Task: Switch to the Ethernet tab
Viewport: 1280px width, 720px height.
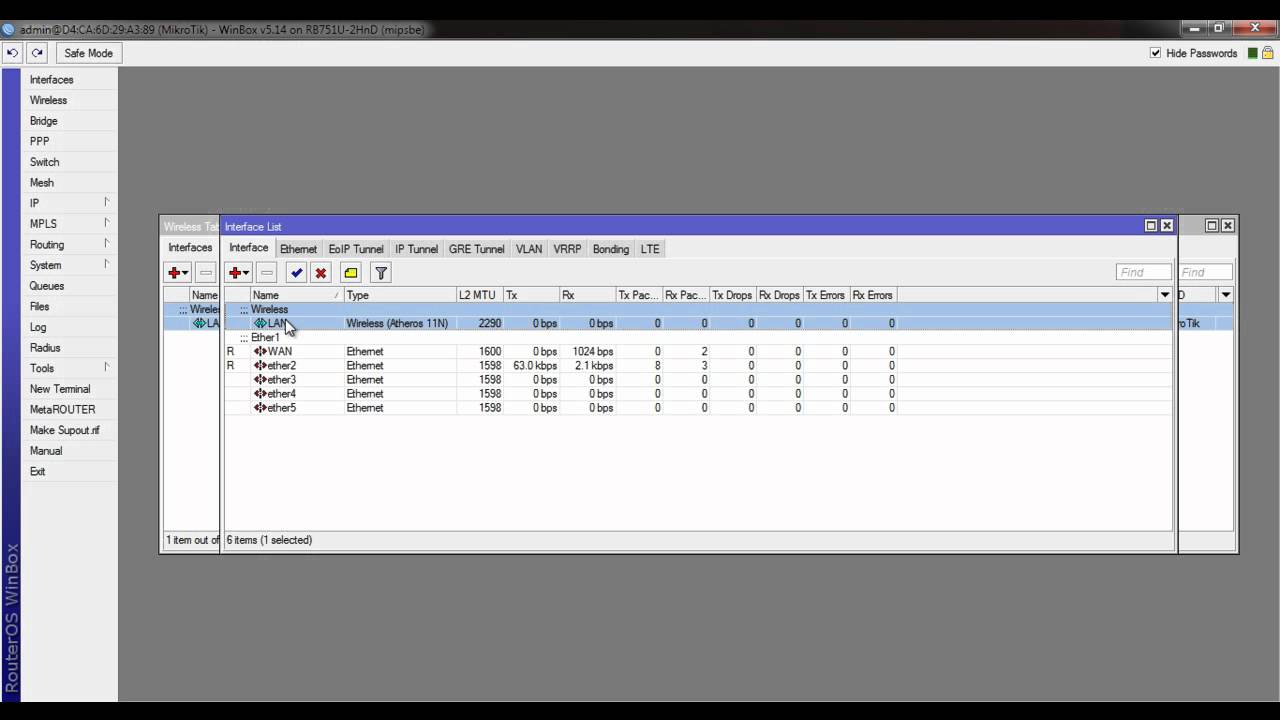Action: pyautogui.click(x=298, y=249)
